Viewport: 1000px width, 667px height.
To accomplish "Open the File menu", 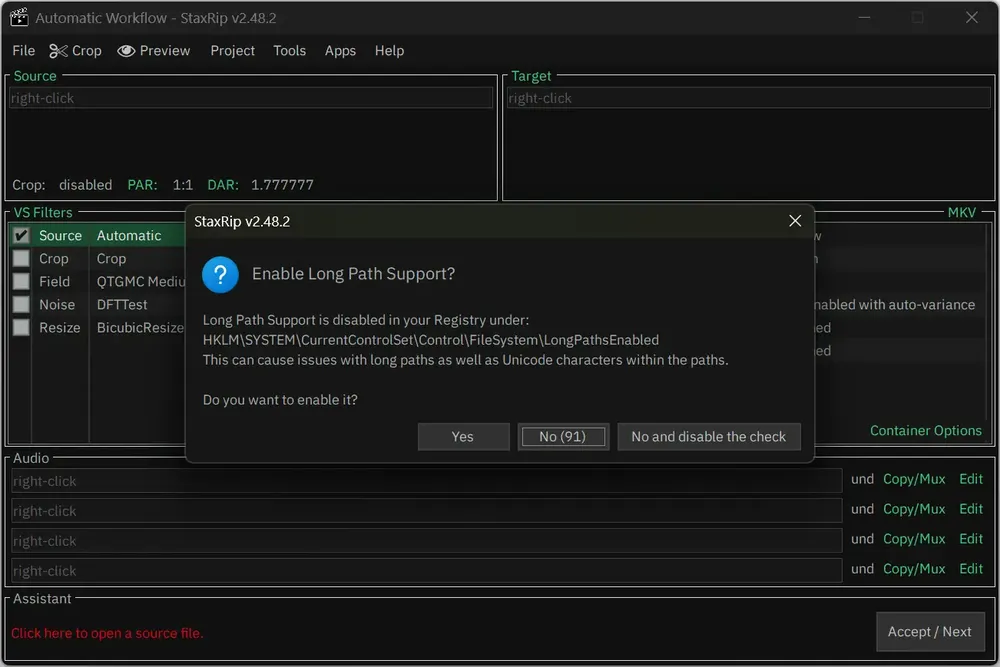I will coord(24,51).
